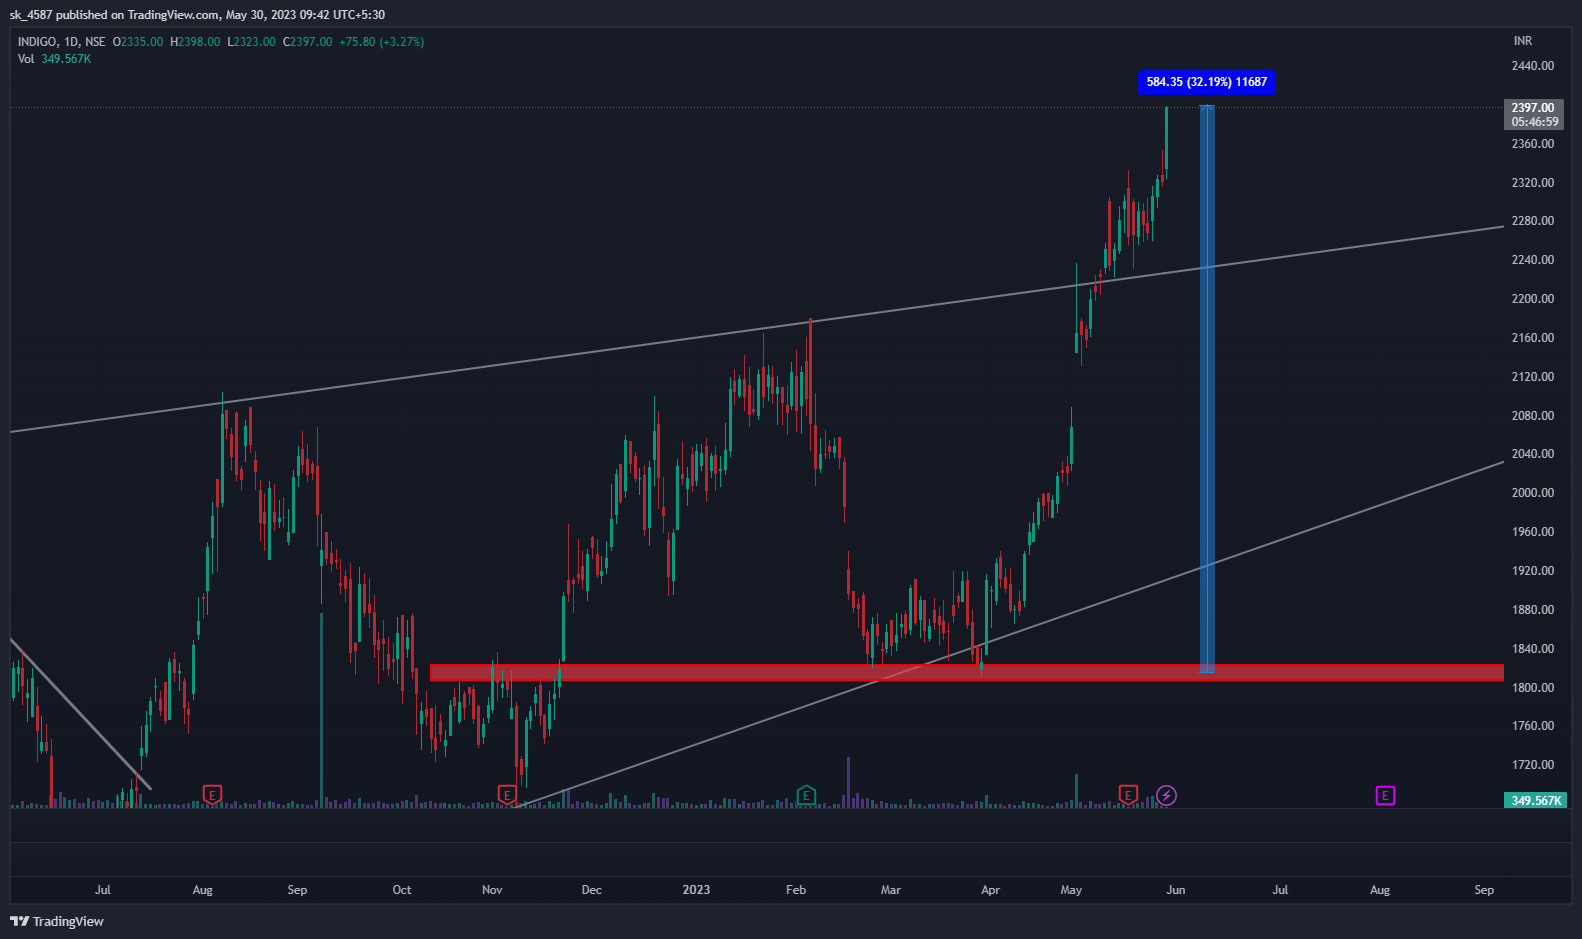Click the Nov label on time axis
1582x939 pixels.
pos(492,890)
